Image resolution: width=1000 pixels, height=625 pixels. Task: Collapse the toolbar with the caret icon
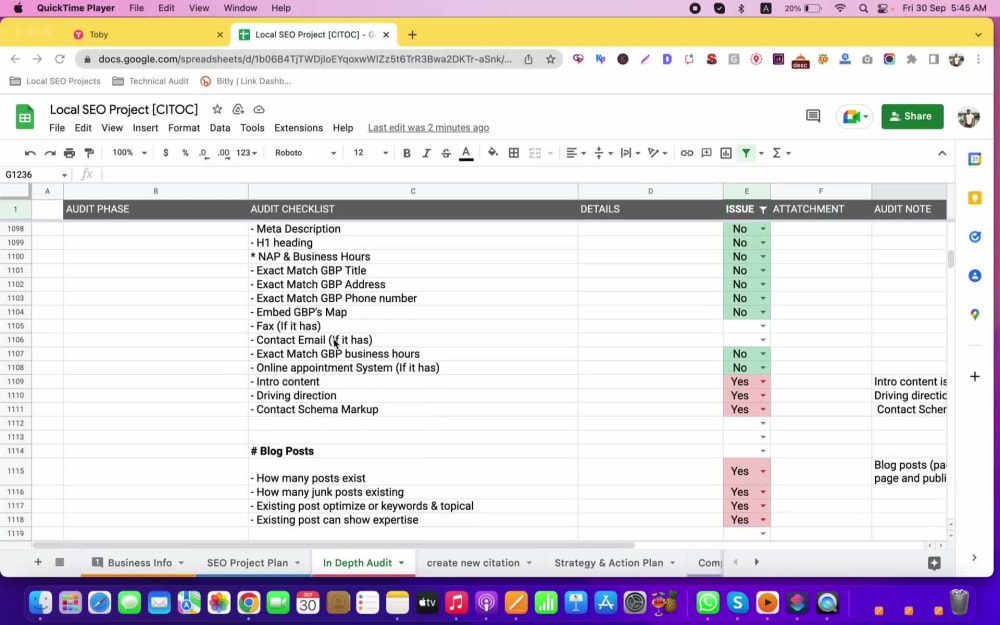(942, 153)
